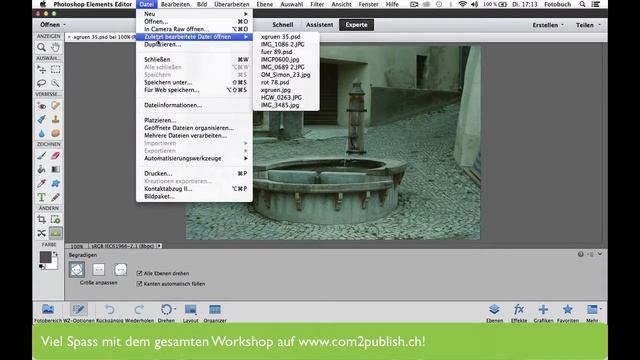Select the Pencil tool

56,197
